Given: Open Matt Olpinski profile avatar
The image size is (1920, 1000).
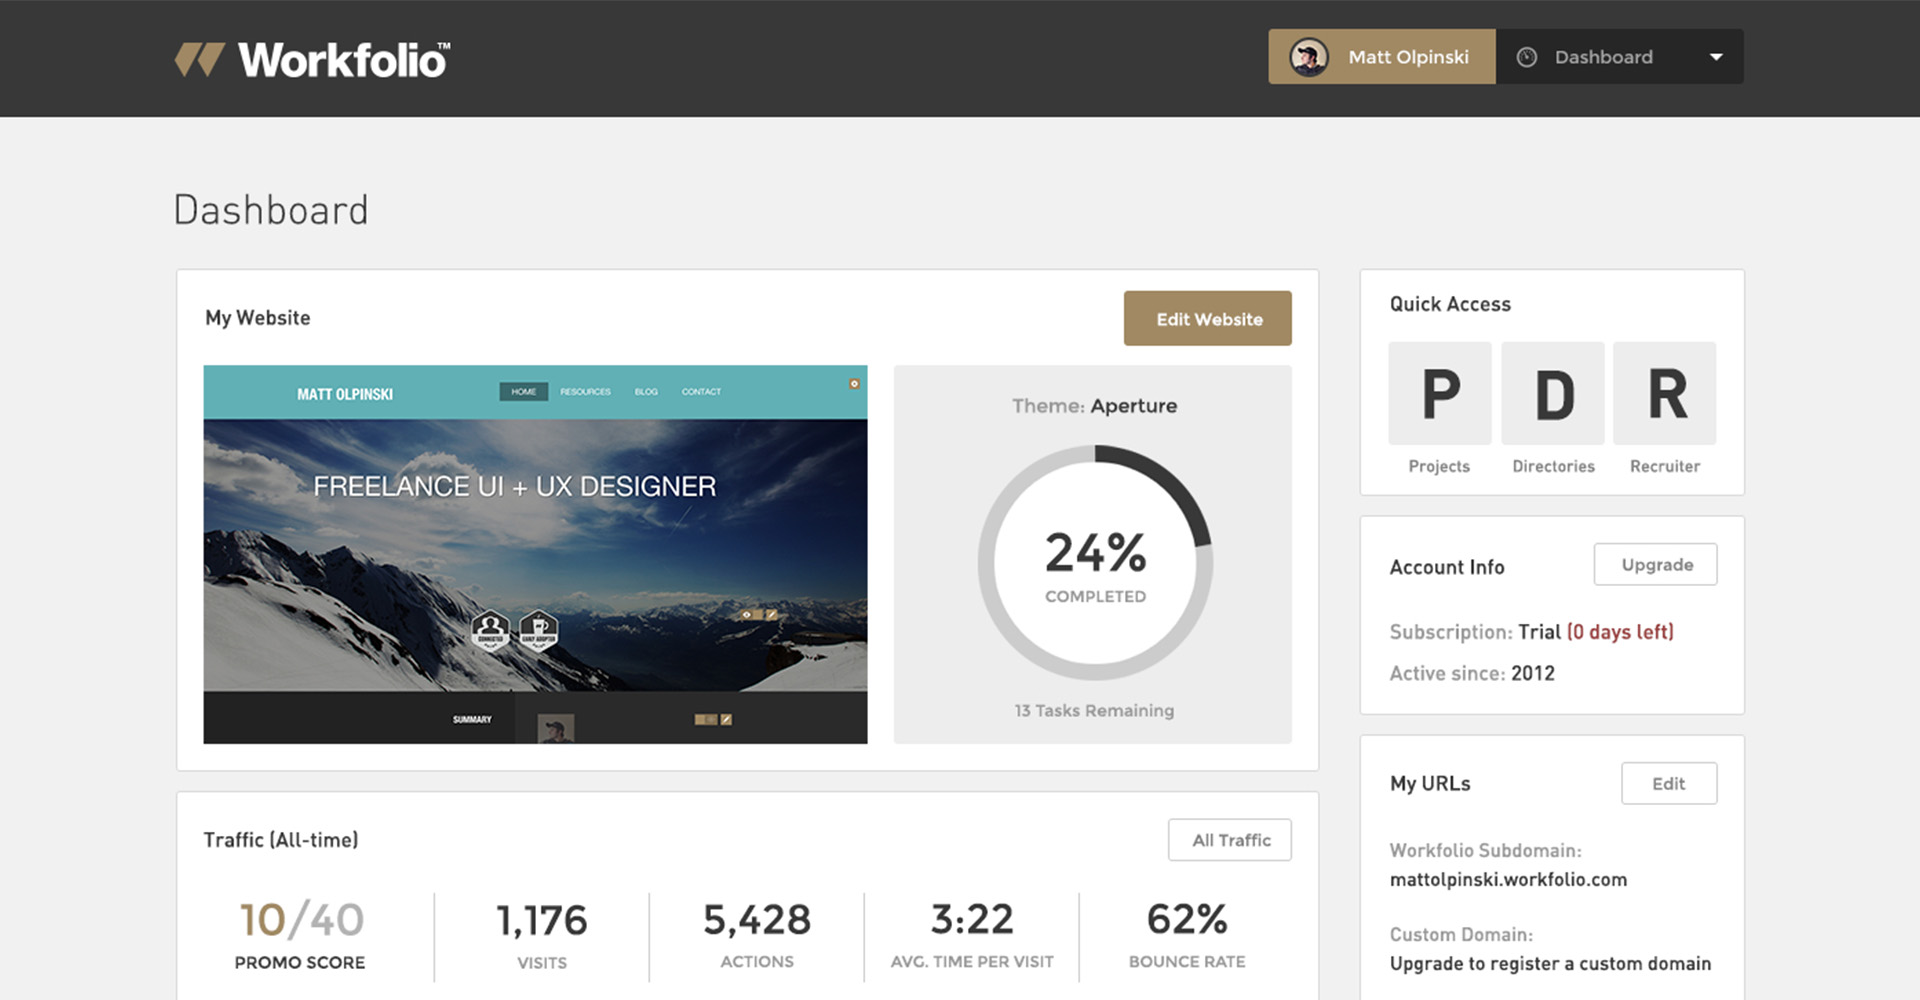Looking at the screenshot, I should [1308, 57].
